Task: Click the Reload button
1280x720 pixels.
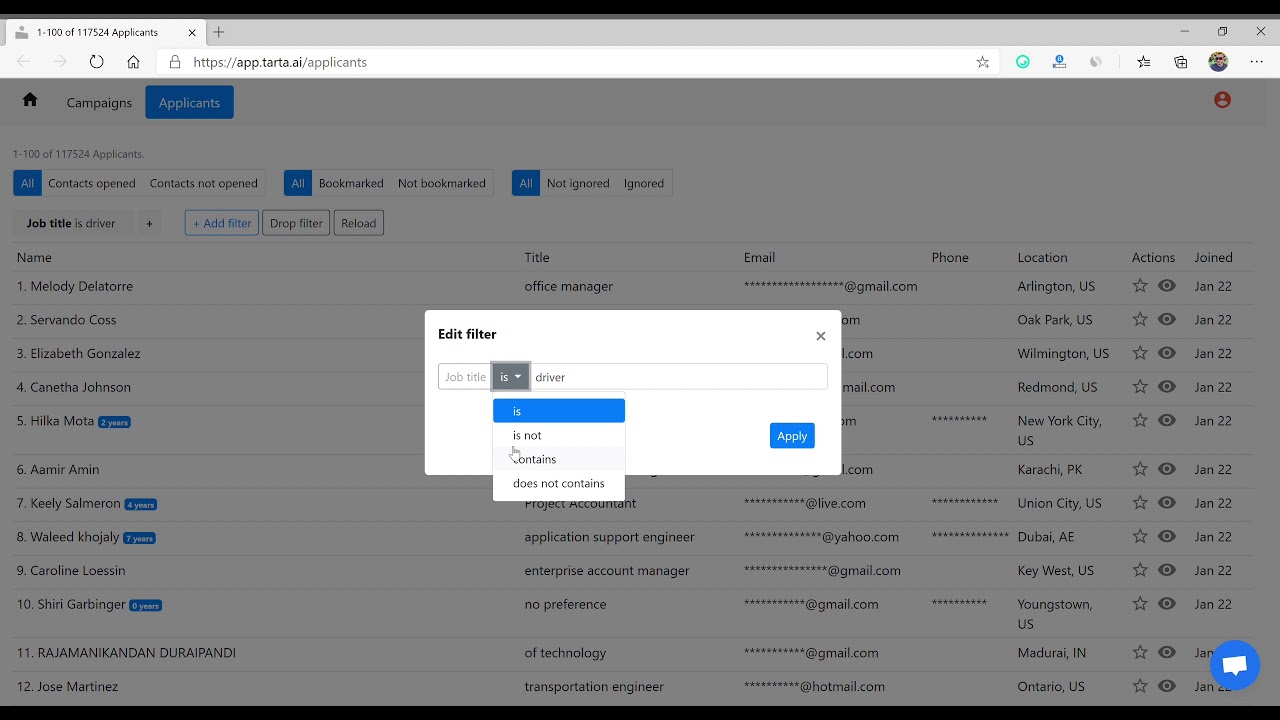Action: coord(358,223)
